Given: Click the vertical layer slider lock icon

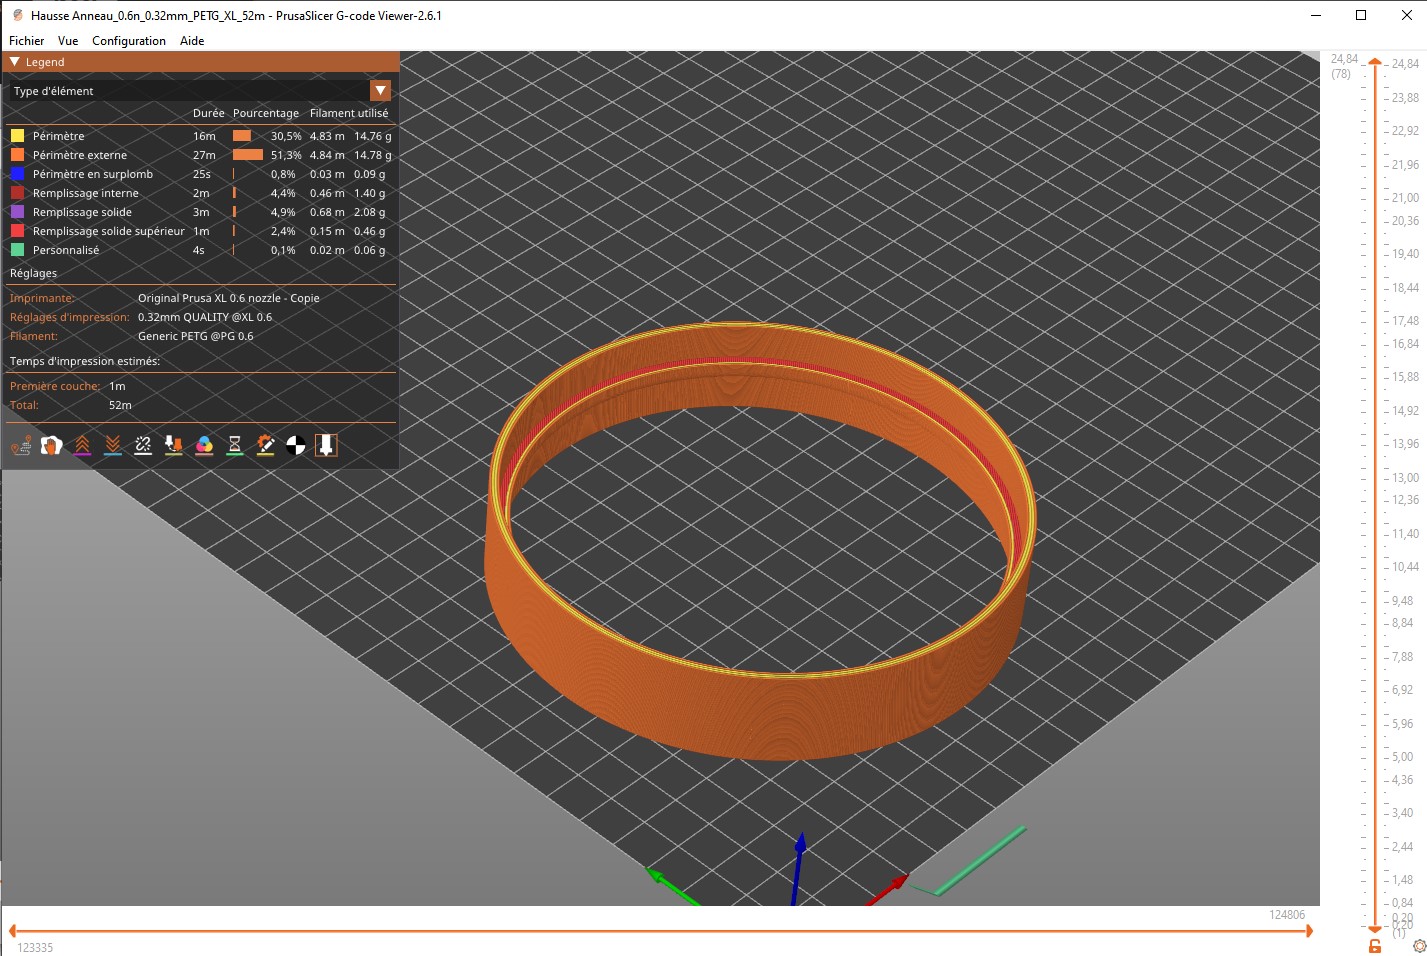Looking at the screenshot, I should (x=1375, y=946).
